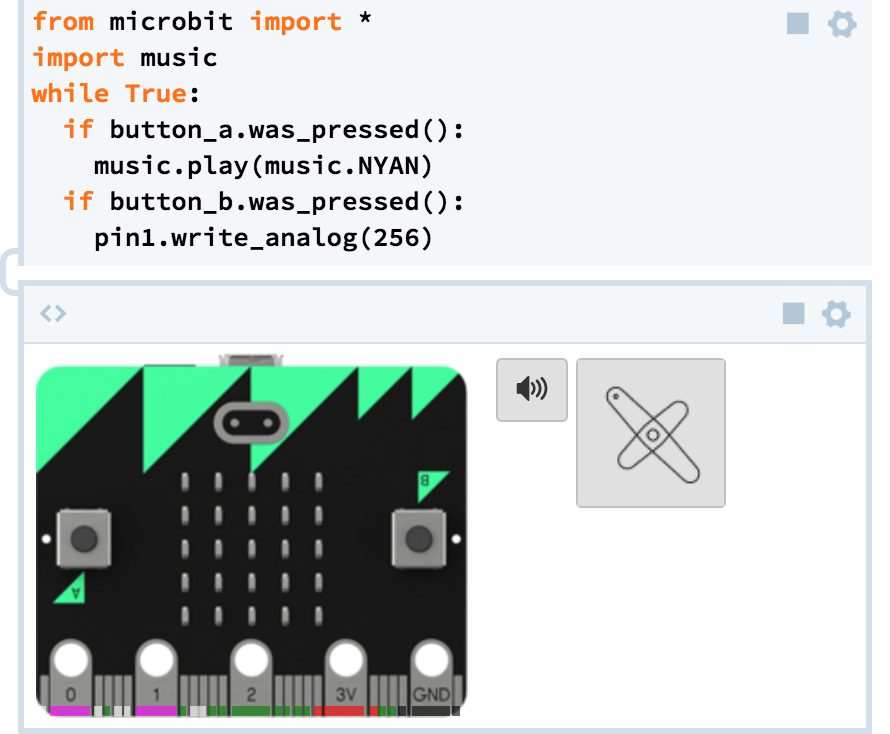Click the 'music.play(music.NYAN)' code line
Image resolution: width=890 pixels, height=734 pixels.
coord(263,166)
